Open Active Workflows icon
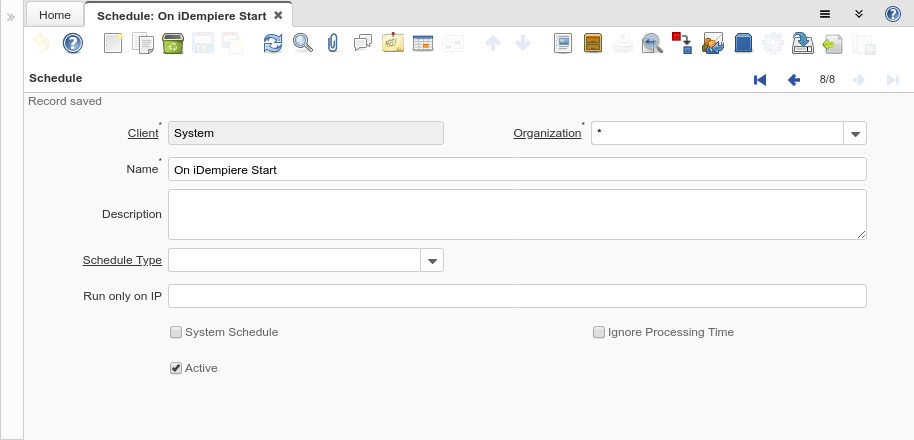914x440 pixels. [x=683, y=43]
